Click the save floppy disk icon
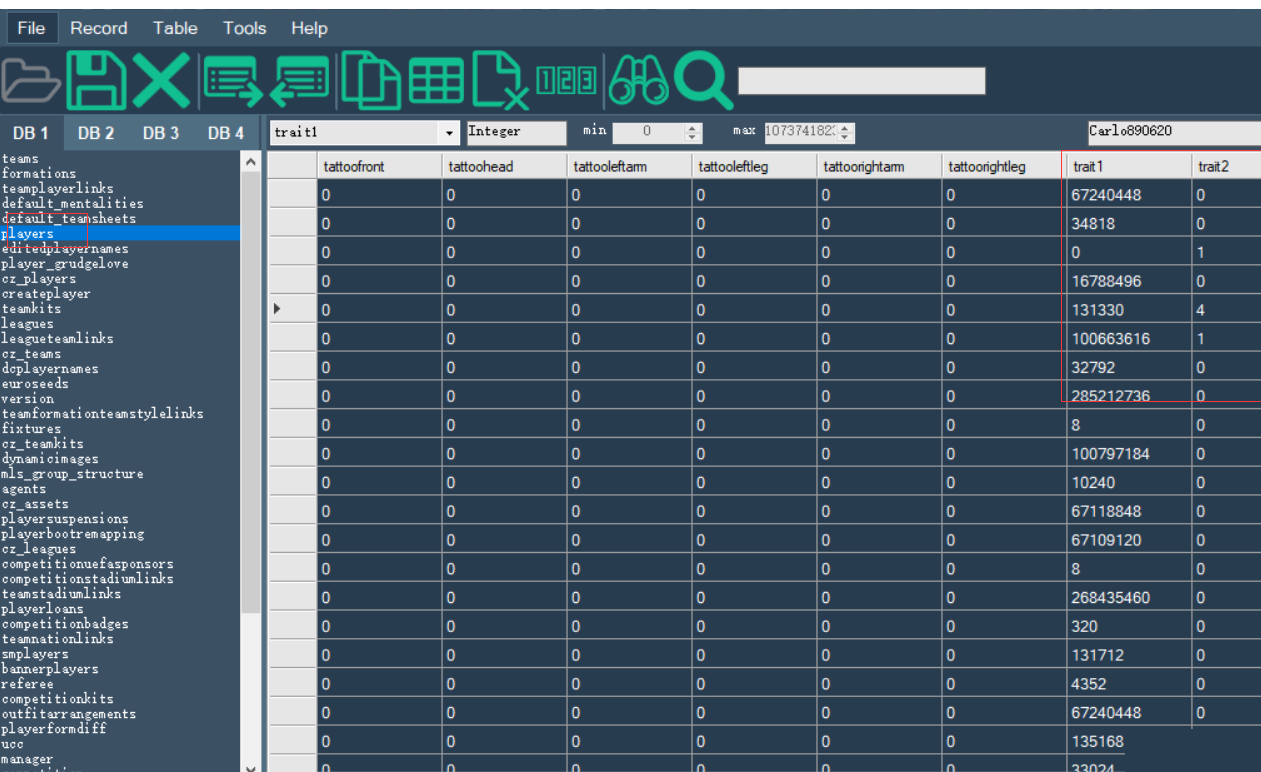Viewport: 1261px width, 772px height. click(x=96, y=81)
